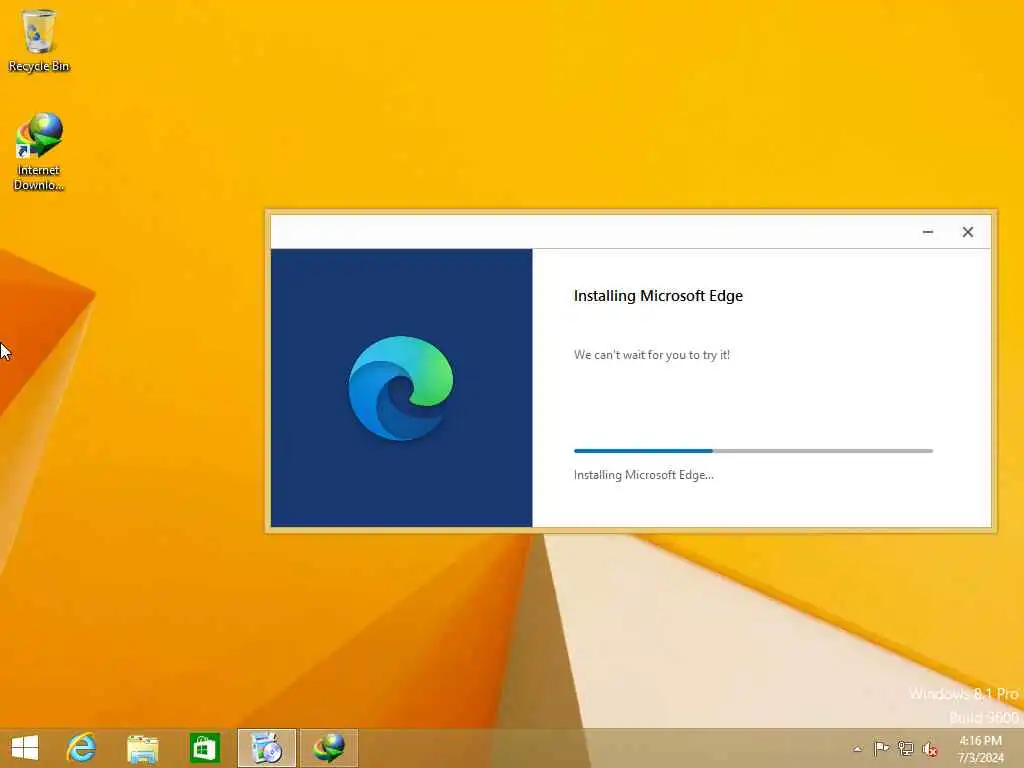Click the 'Installing Microsoft Edge' heading

coord(658,296)
